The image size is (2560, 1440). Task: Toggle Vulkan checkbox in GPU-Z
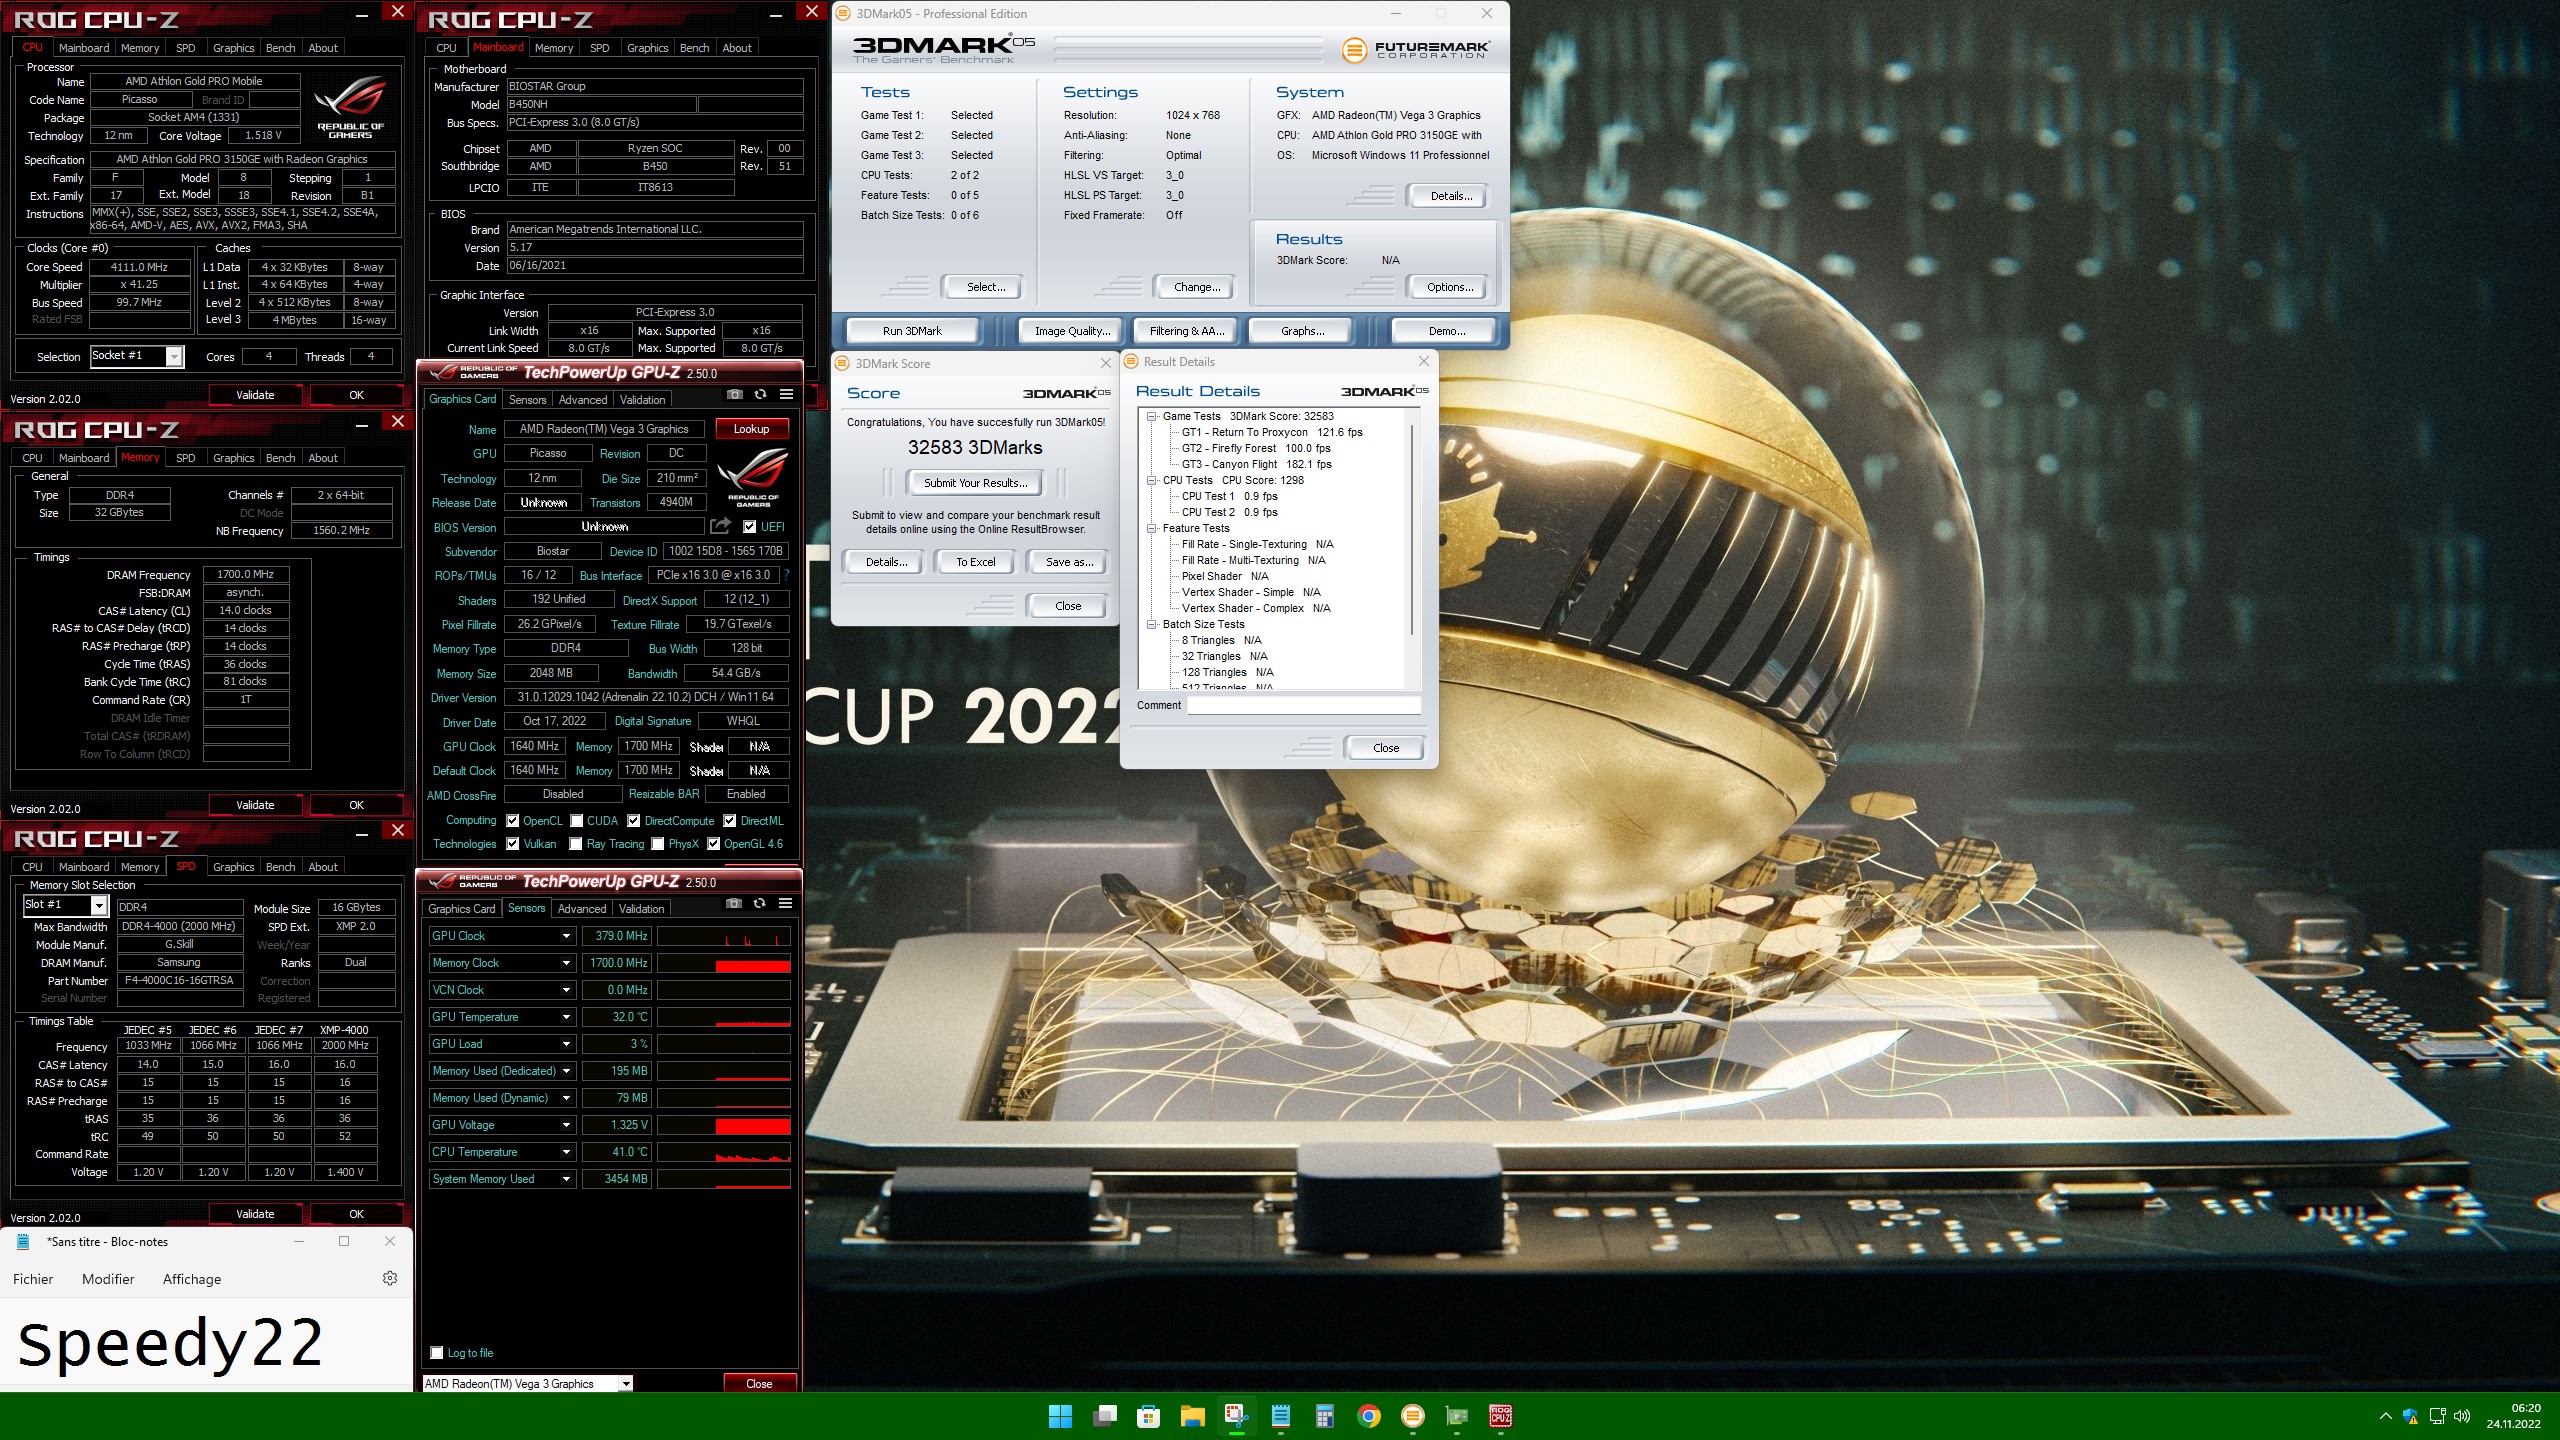[513, 844]
